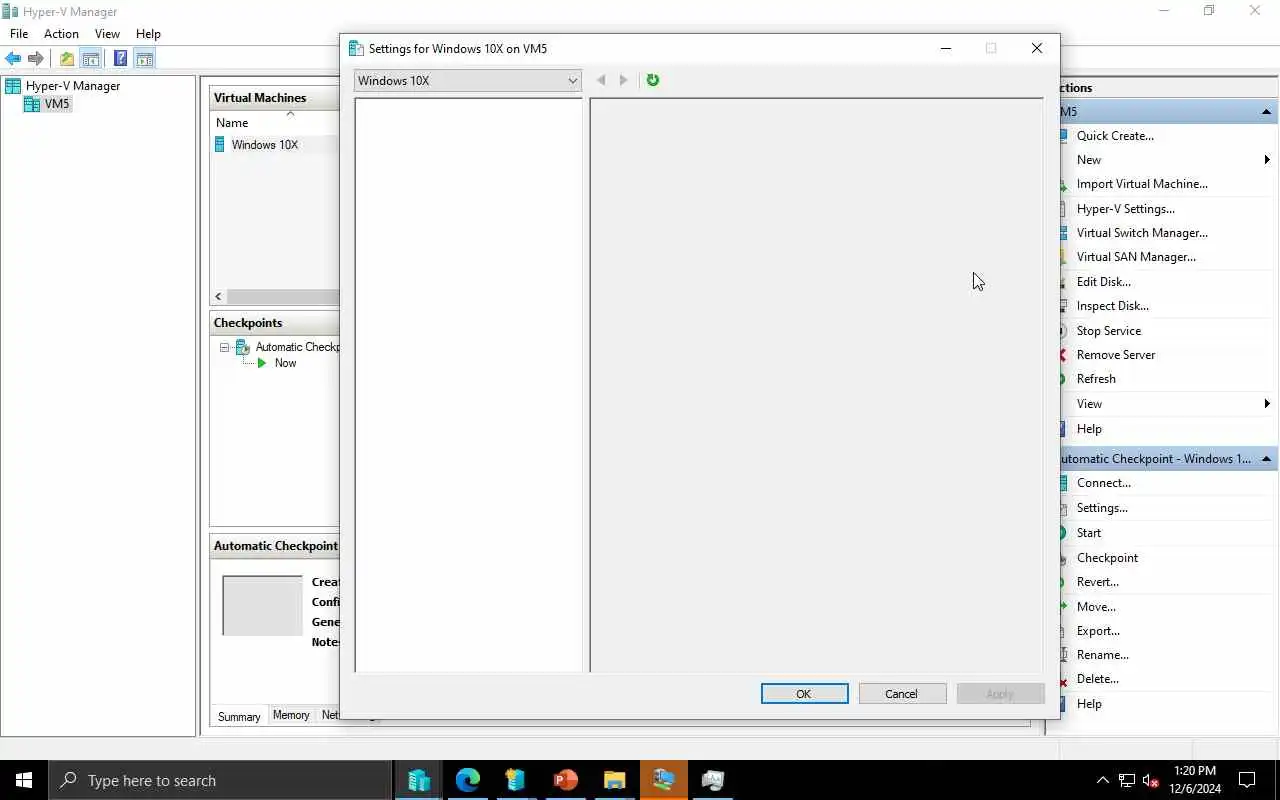The width and height of the screenshot is (1280, 800).
Task: Click the Automatic Checkpoint tree icon
Action: pos(243,347)
